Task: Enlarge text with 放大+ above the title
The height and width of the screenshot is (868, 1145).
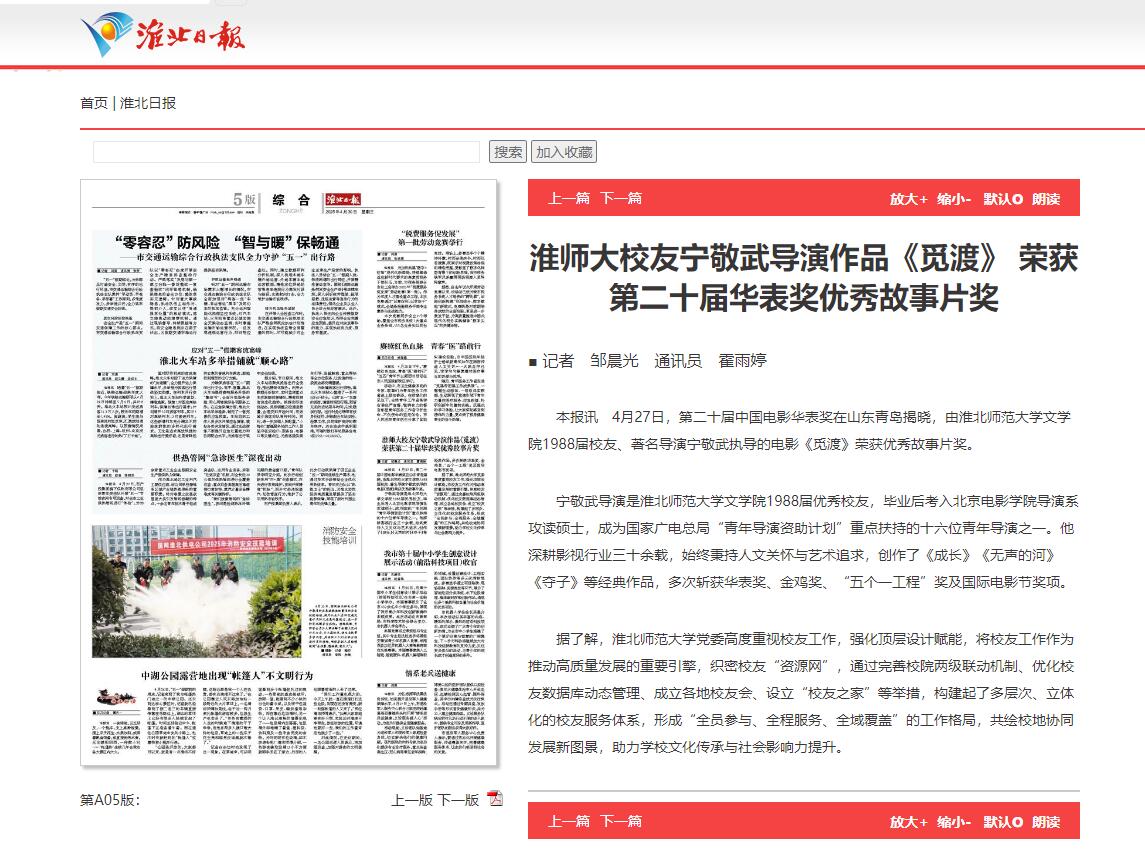Action: pyautogui.click(x=909, y=199)
